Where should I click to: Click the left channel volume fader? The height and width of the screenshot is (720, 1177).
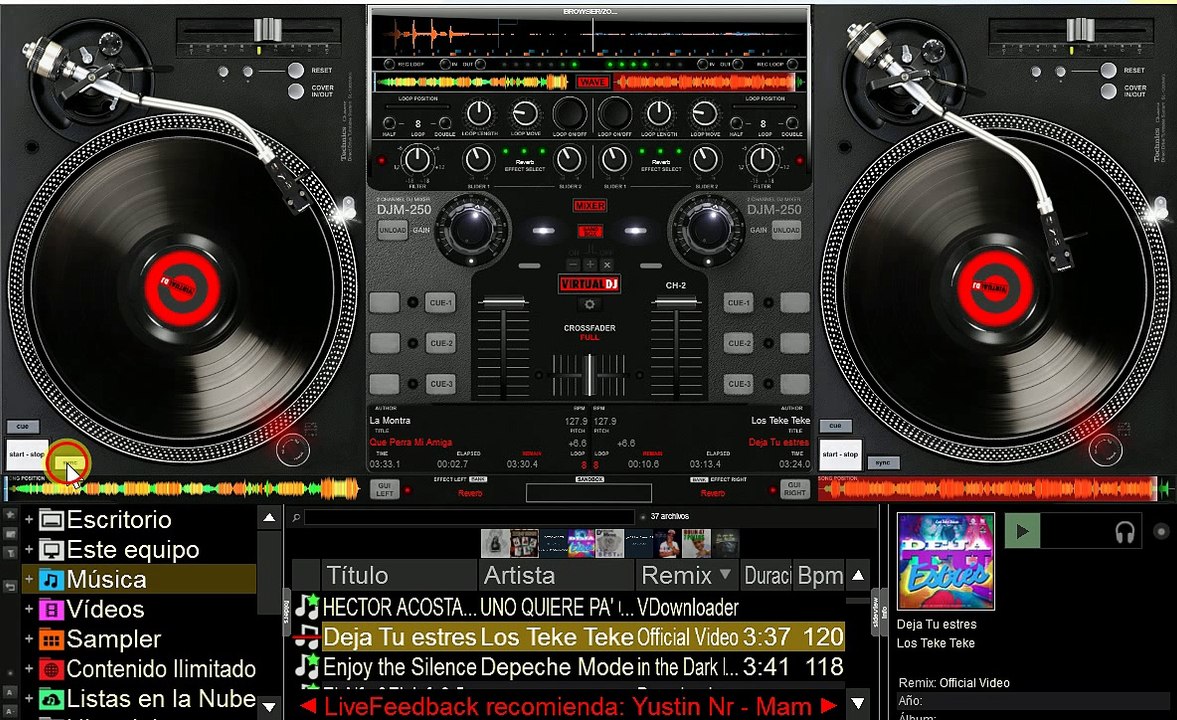tap(503, 303)
